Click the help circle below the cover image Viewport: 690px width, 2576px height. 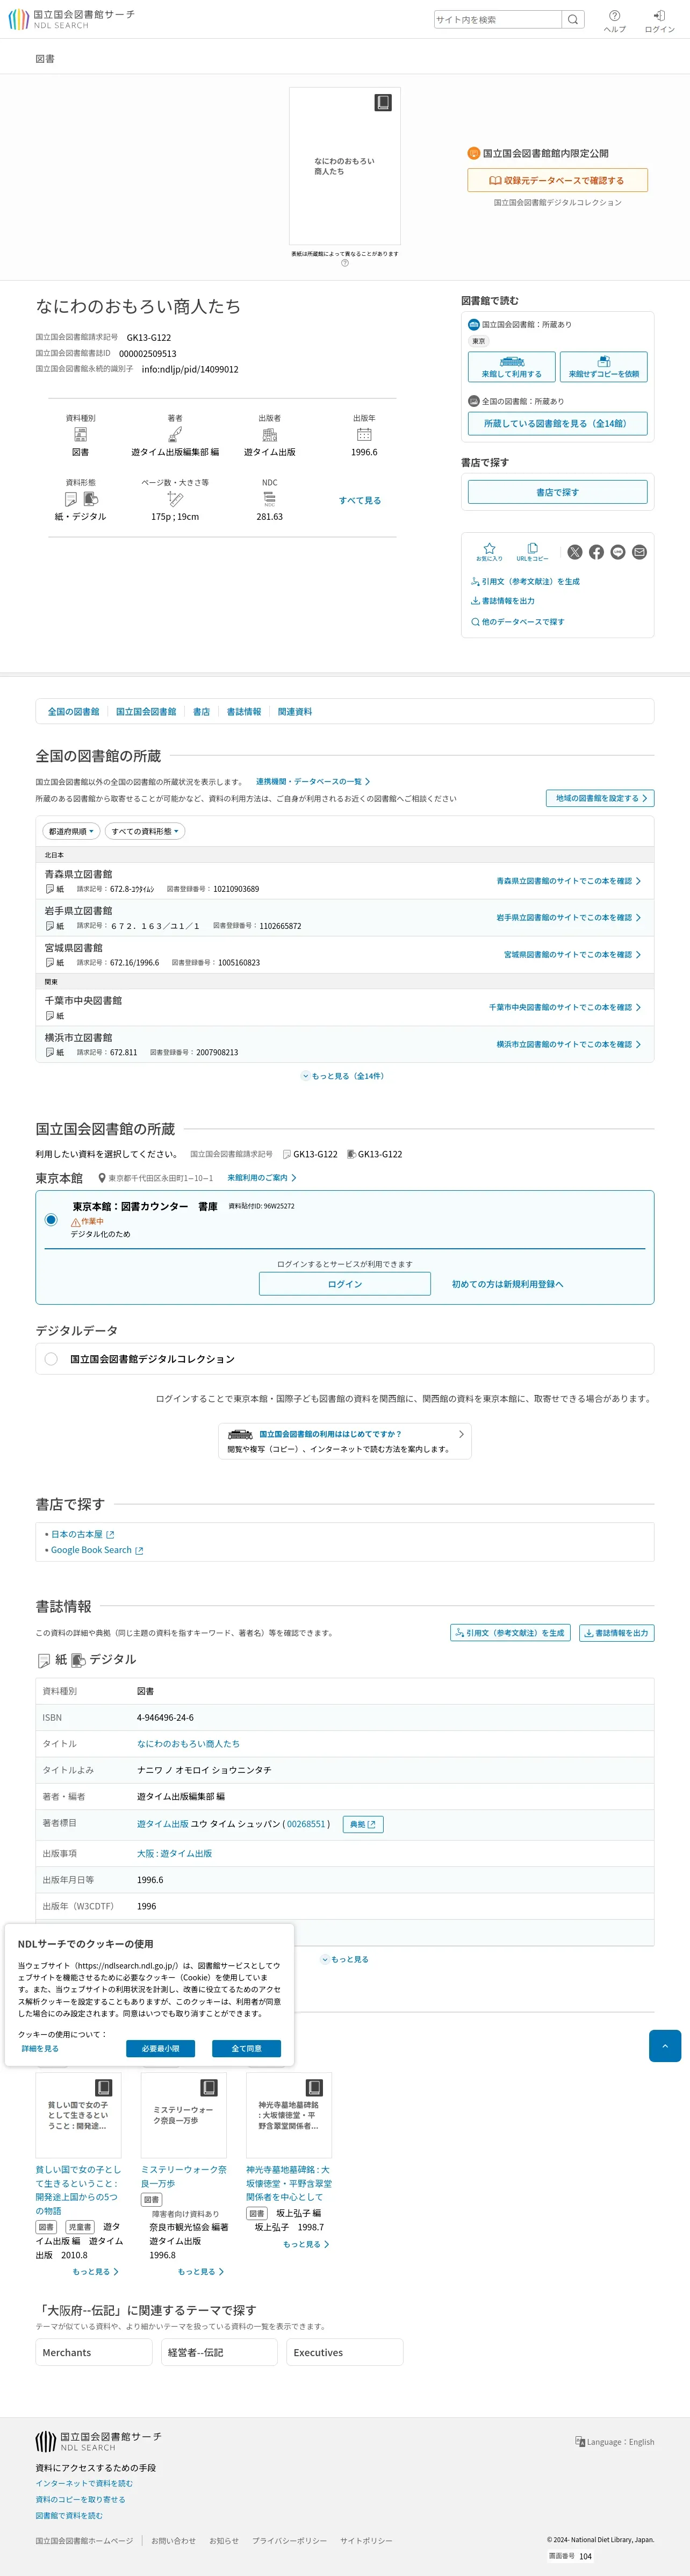pos(345,264)
